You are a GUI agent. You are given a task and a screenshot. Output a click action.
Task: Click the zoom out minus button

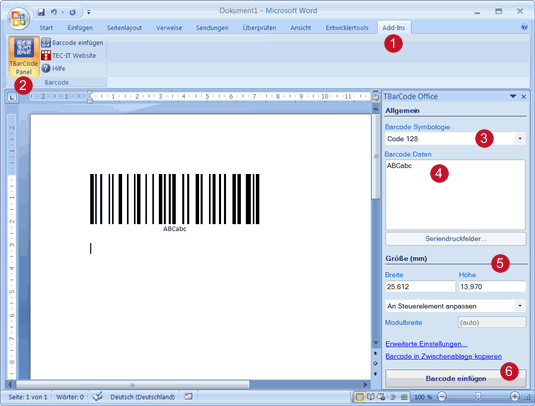coord(442,397)
